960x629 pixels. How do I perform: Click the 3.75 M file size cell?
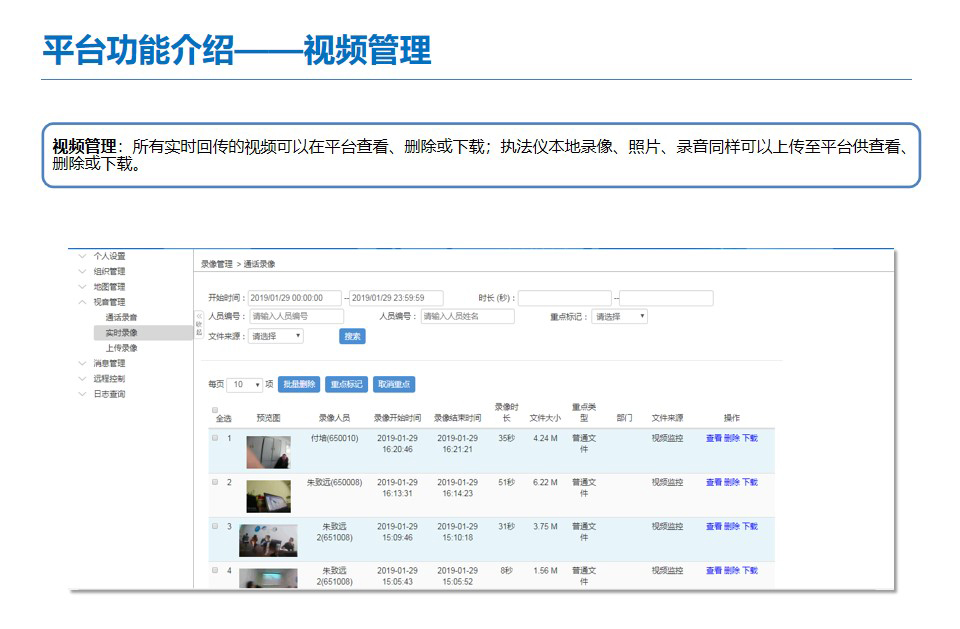(545, 527)
